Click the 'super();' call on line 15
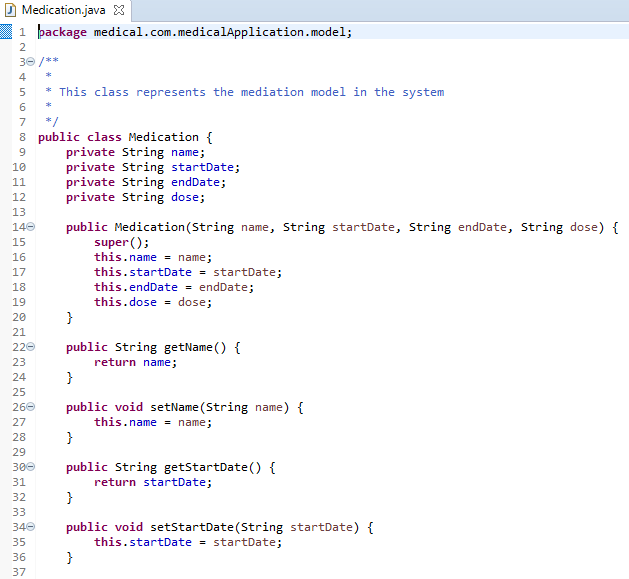Image resolution: width=629 pixels, height=579 pixels. (122, 242)
